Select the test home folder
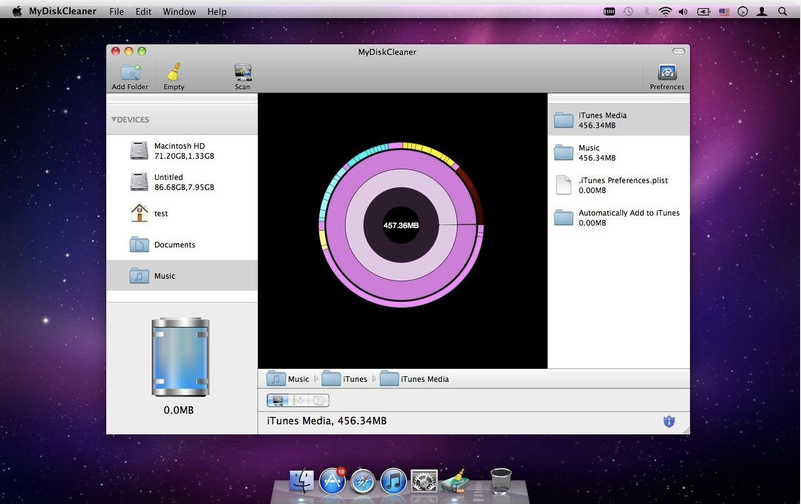The height and width of the screenshot is (504, 801). 182,213
